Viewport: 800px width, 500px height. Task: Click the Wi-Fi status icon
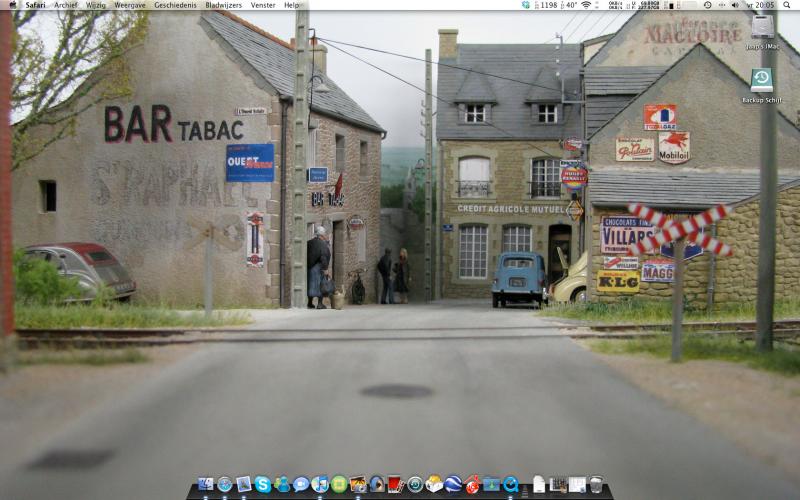(586, 5)
